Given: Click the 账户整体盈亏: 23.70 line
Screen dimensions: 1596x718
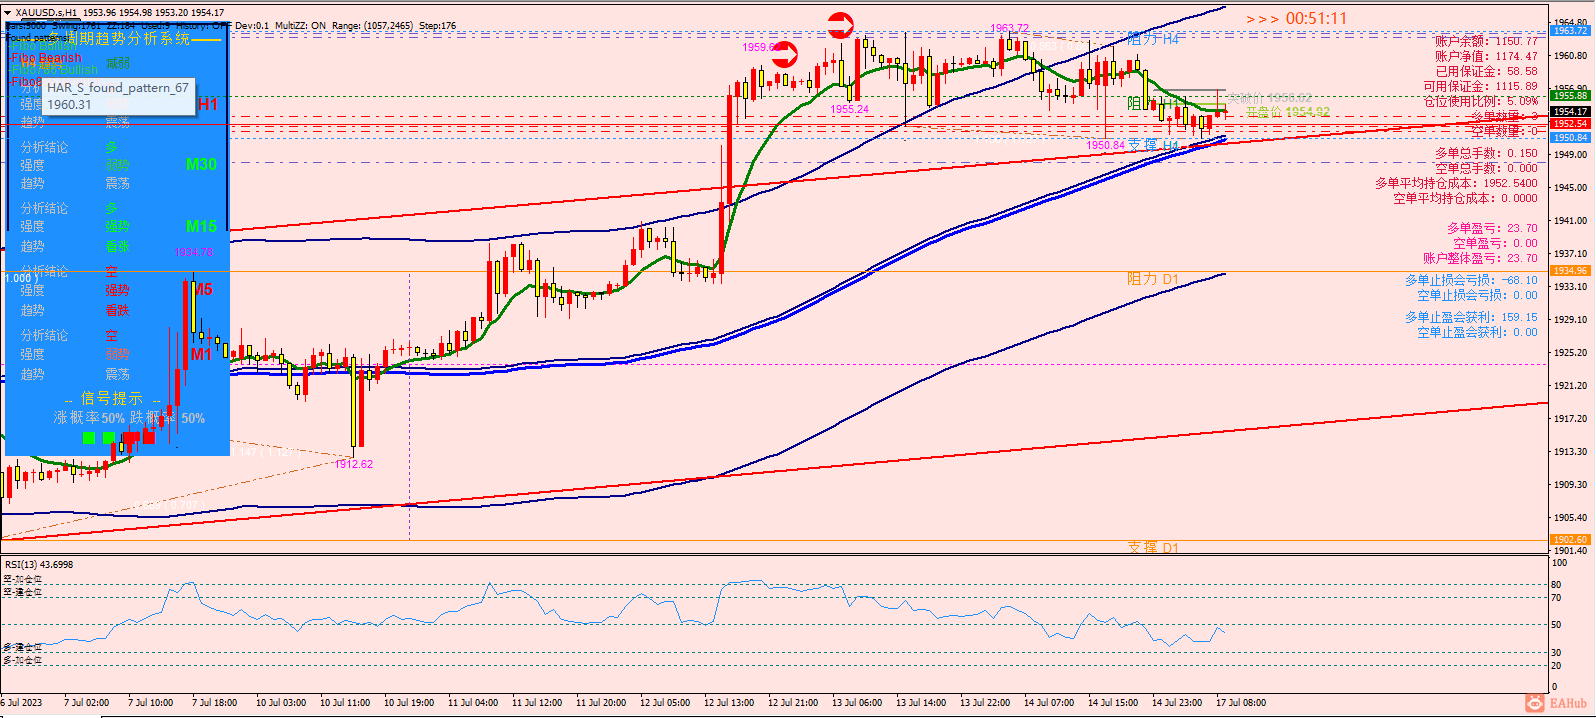Looking at the screenshot, I should pos(1481,258).
